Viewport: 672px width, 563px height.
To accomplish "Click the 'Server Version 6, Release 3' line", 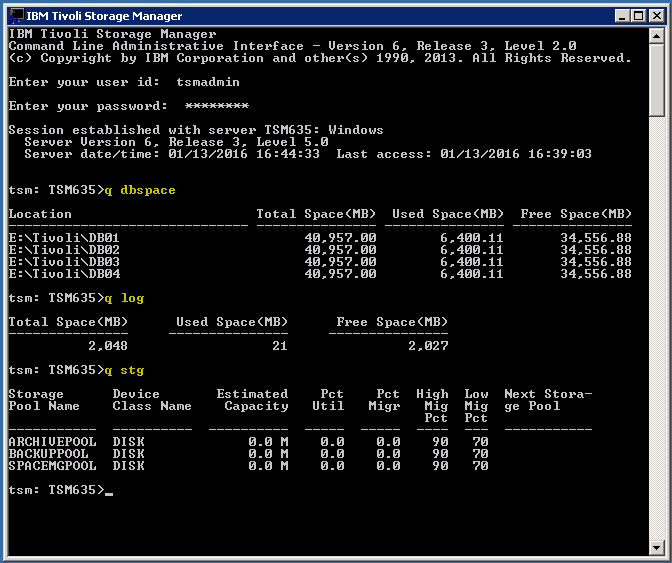I will click(x=176, y=142).
